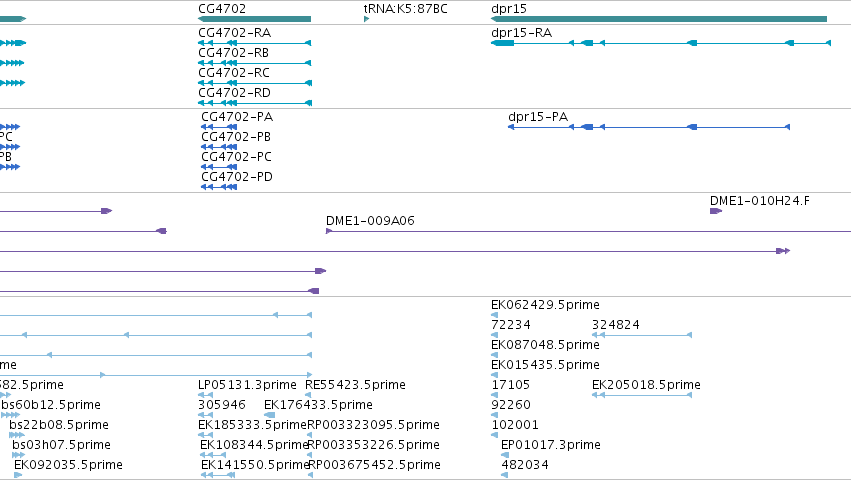Click the bs60b12.5prime label
Viewport: 851px width, 480px height.
pyautogui.click(x=51, y=405)
